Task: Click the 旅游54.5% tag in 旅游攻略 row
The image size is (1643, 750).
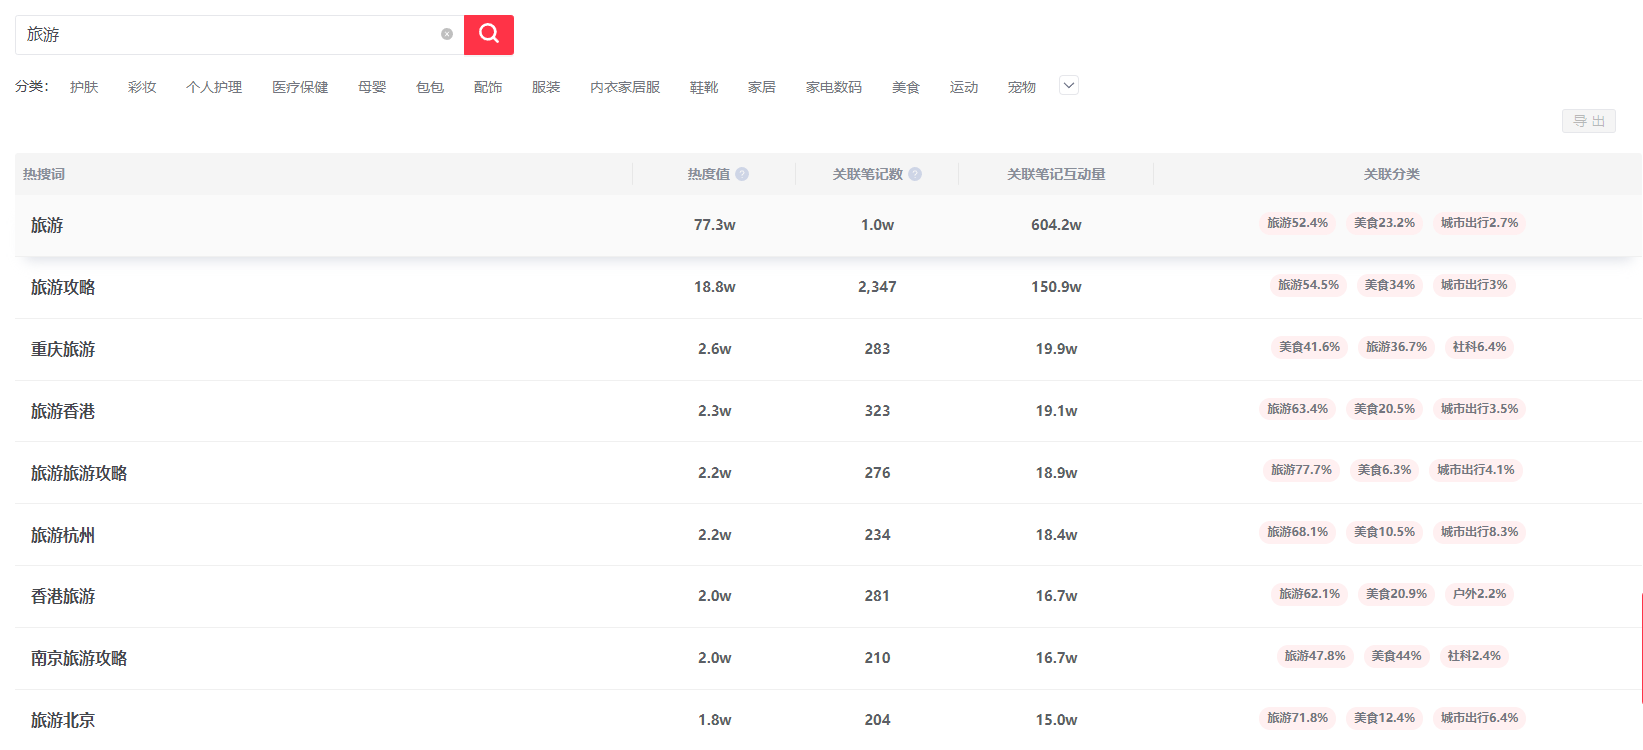Action: click(1308, 285)
